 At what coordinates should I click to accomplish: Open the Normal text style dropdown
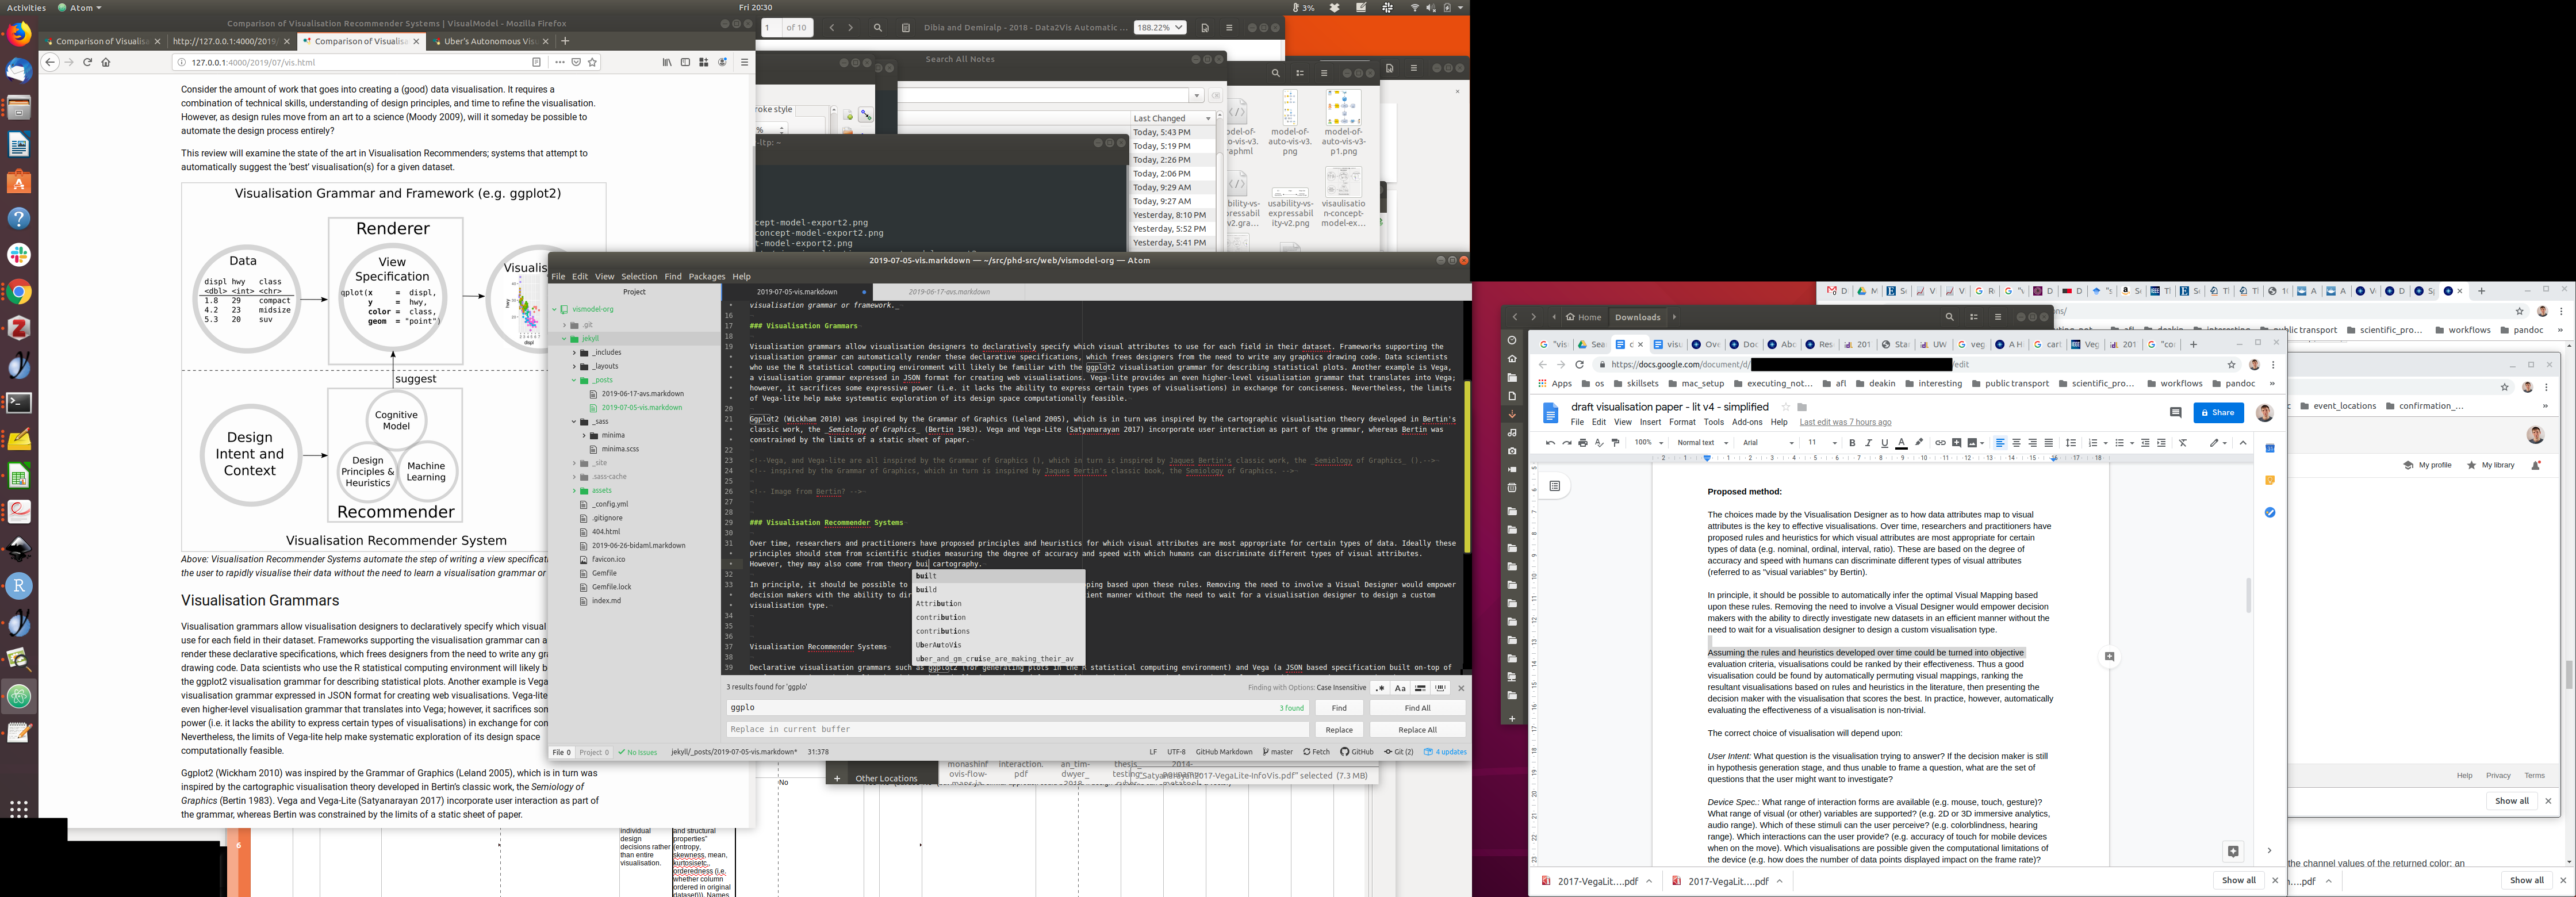tap(1702, 443)
